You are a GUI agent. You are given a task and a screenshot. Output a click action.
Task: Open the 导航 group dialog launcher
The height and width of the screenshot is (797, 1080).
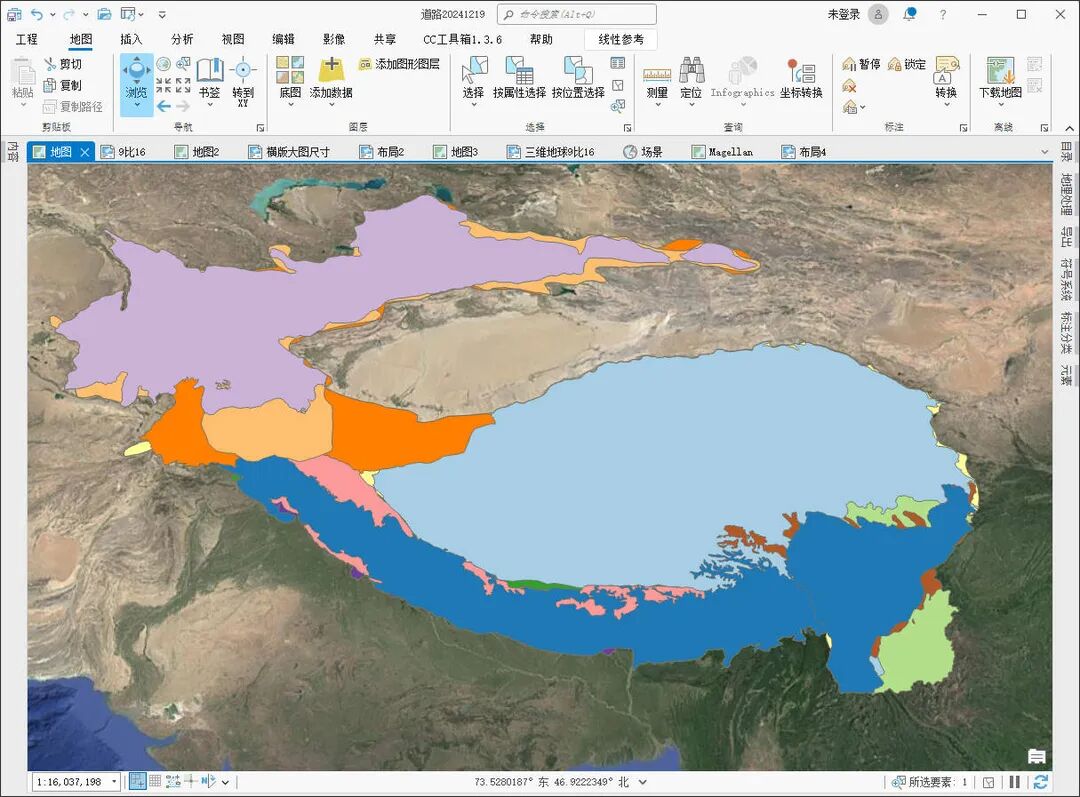click(x=261, y=128)
